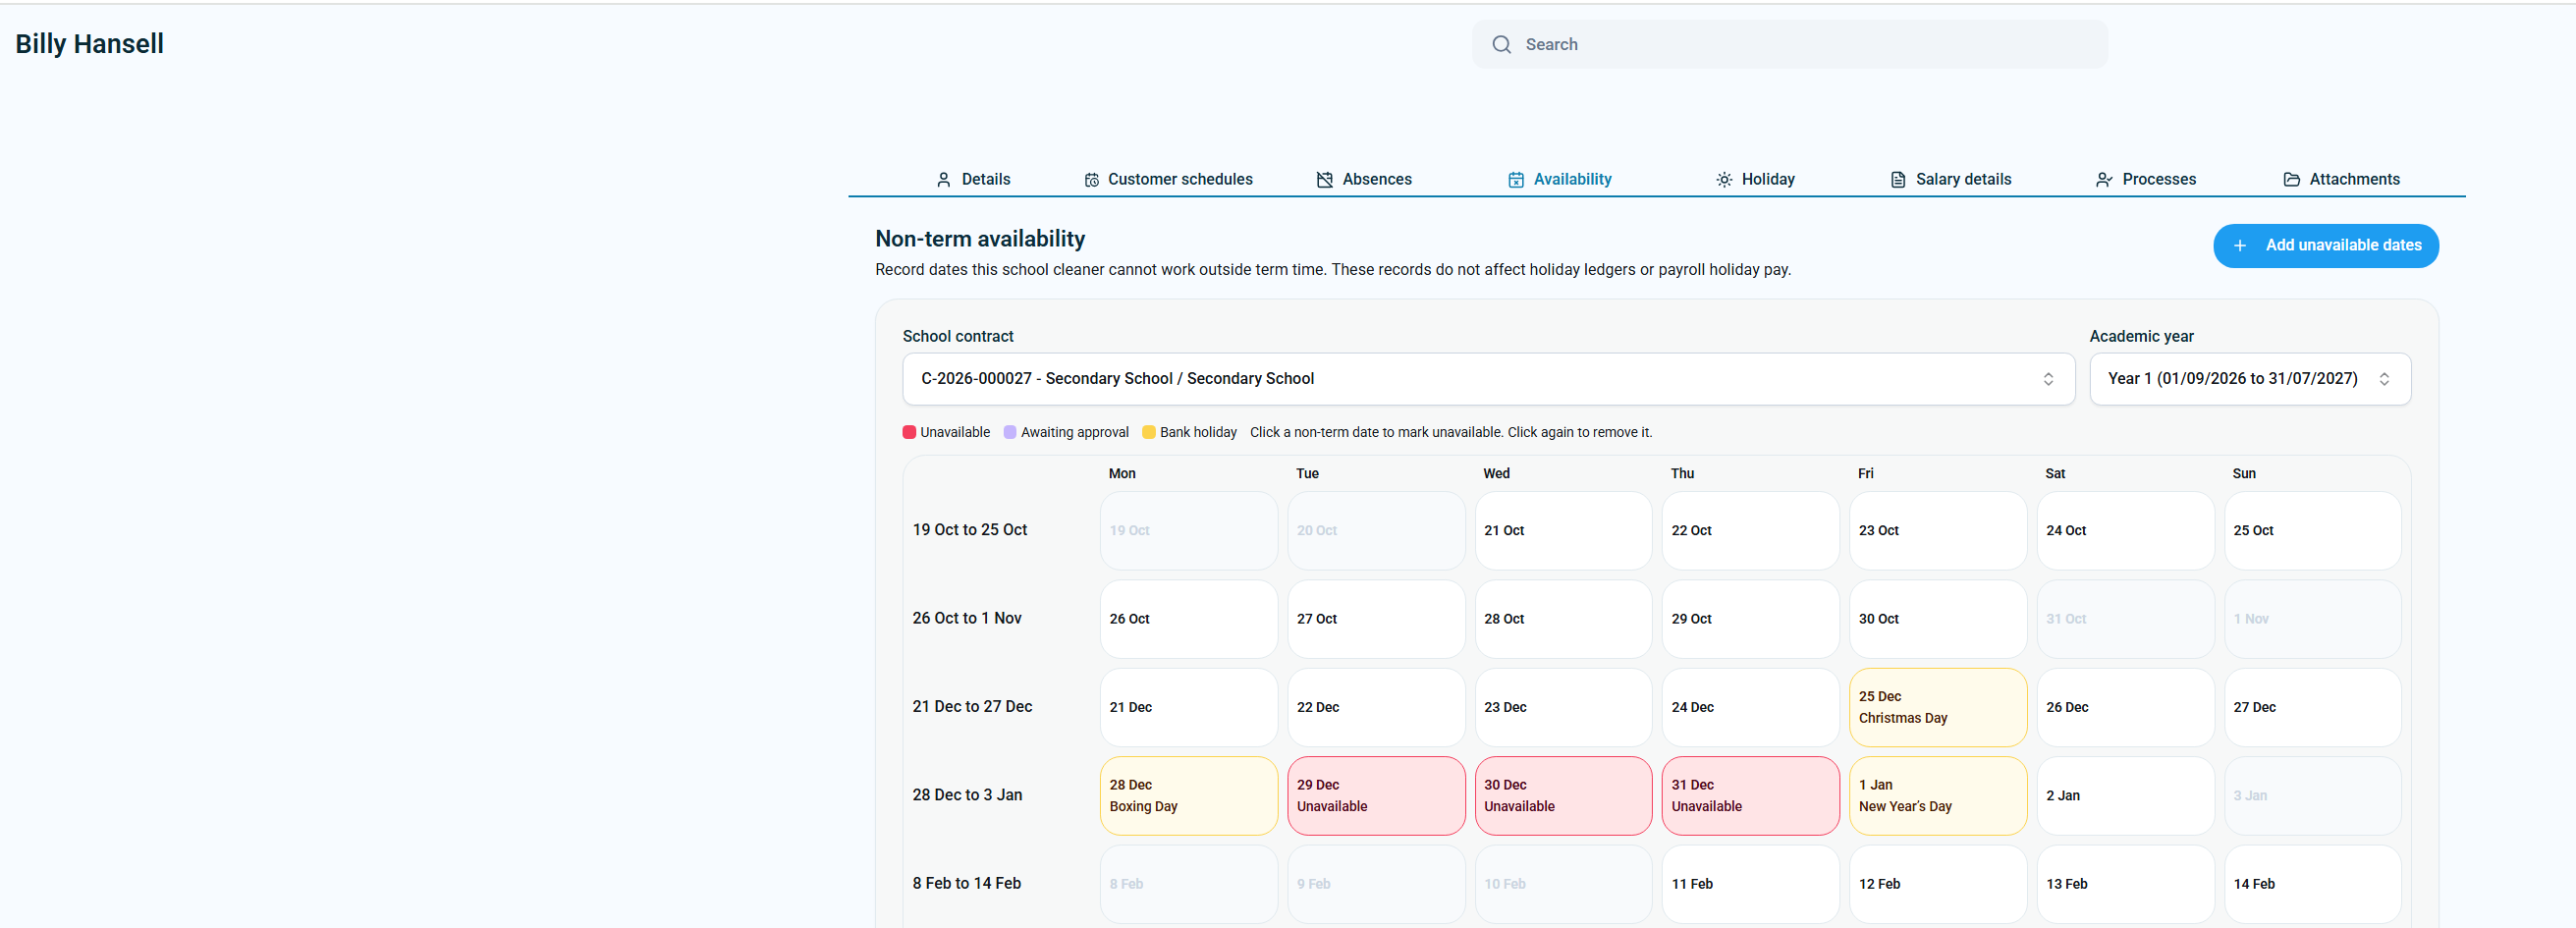Toggle 22 Dec date cell

[1376, 707]
